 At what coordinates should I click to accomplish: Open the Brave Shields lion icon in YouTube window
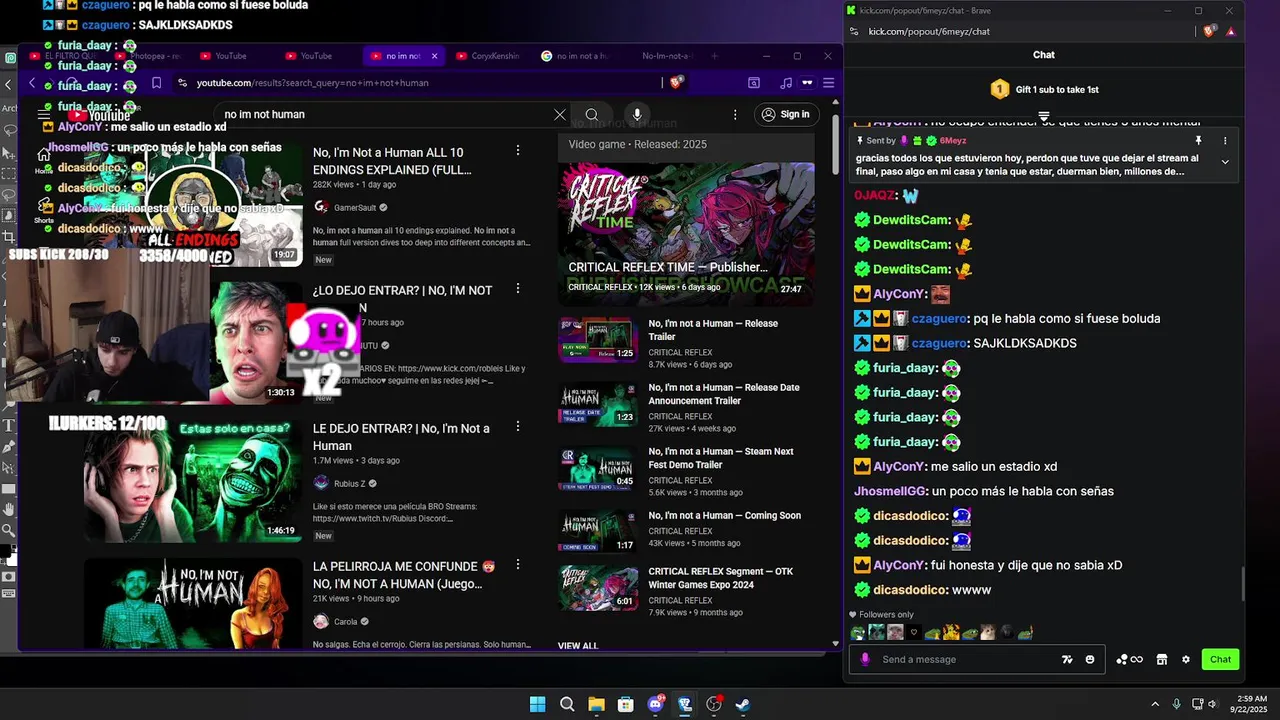[676, 83]
